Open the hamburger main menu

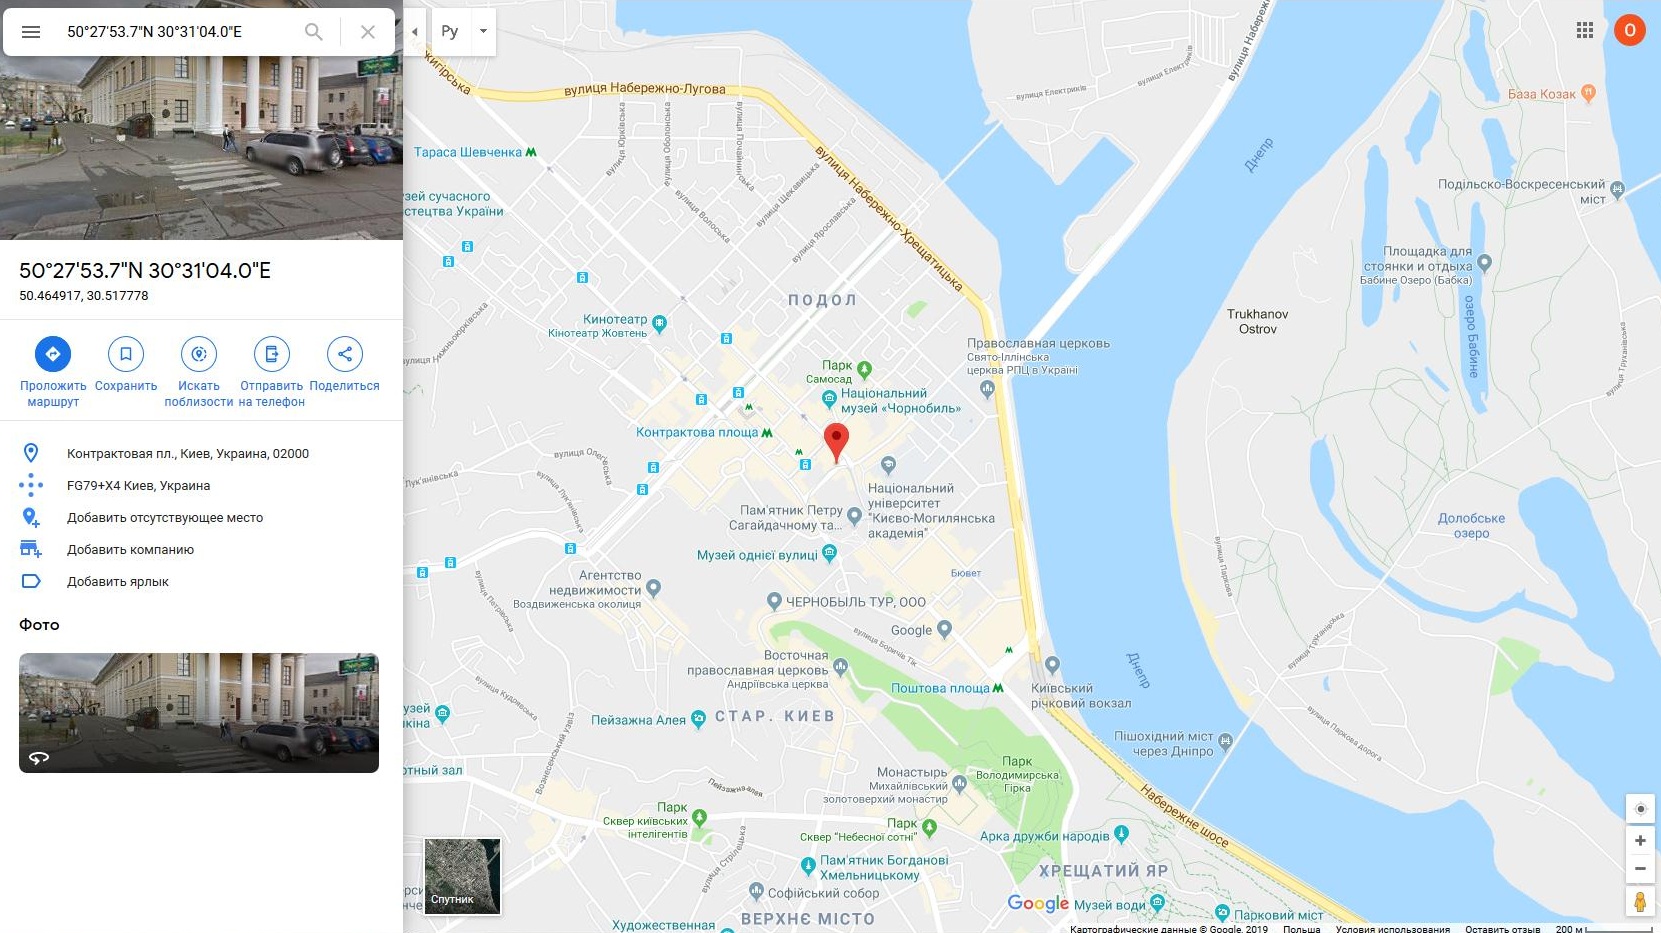(31, 32)
